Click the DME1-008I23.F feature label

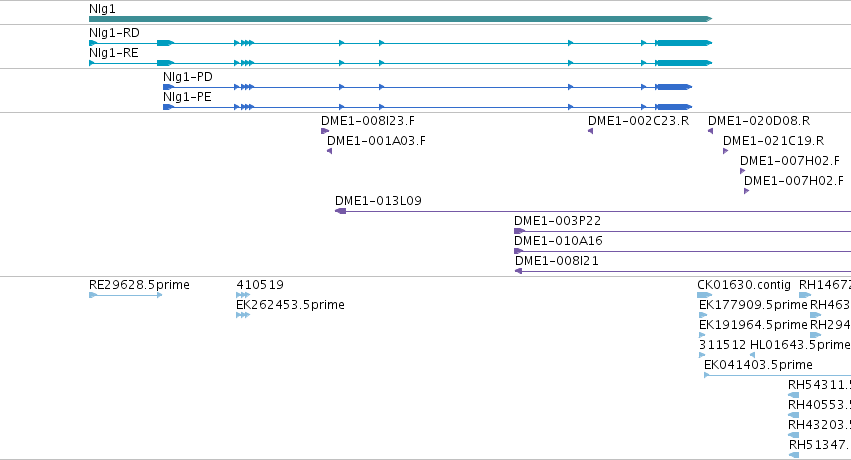(368, 121)
